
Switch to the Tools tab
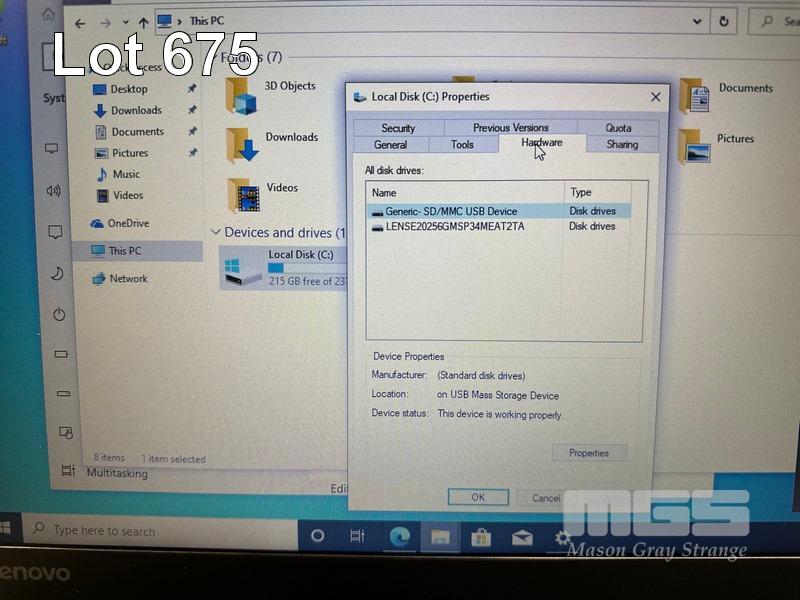pos(462,145)
